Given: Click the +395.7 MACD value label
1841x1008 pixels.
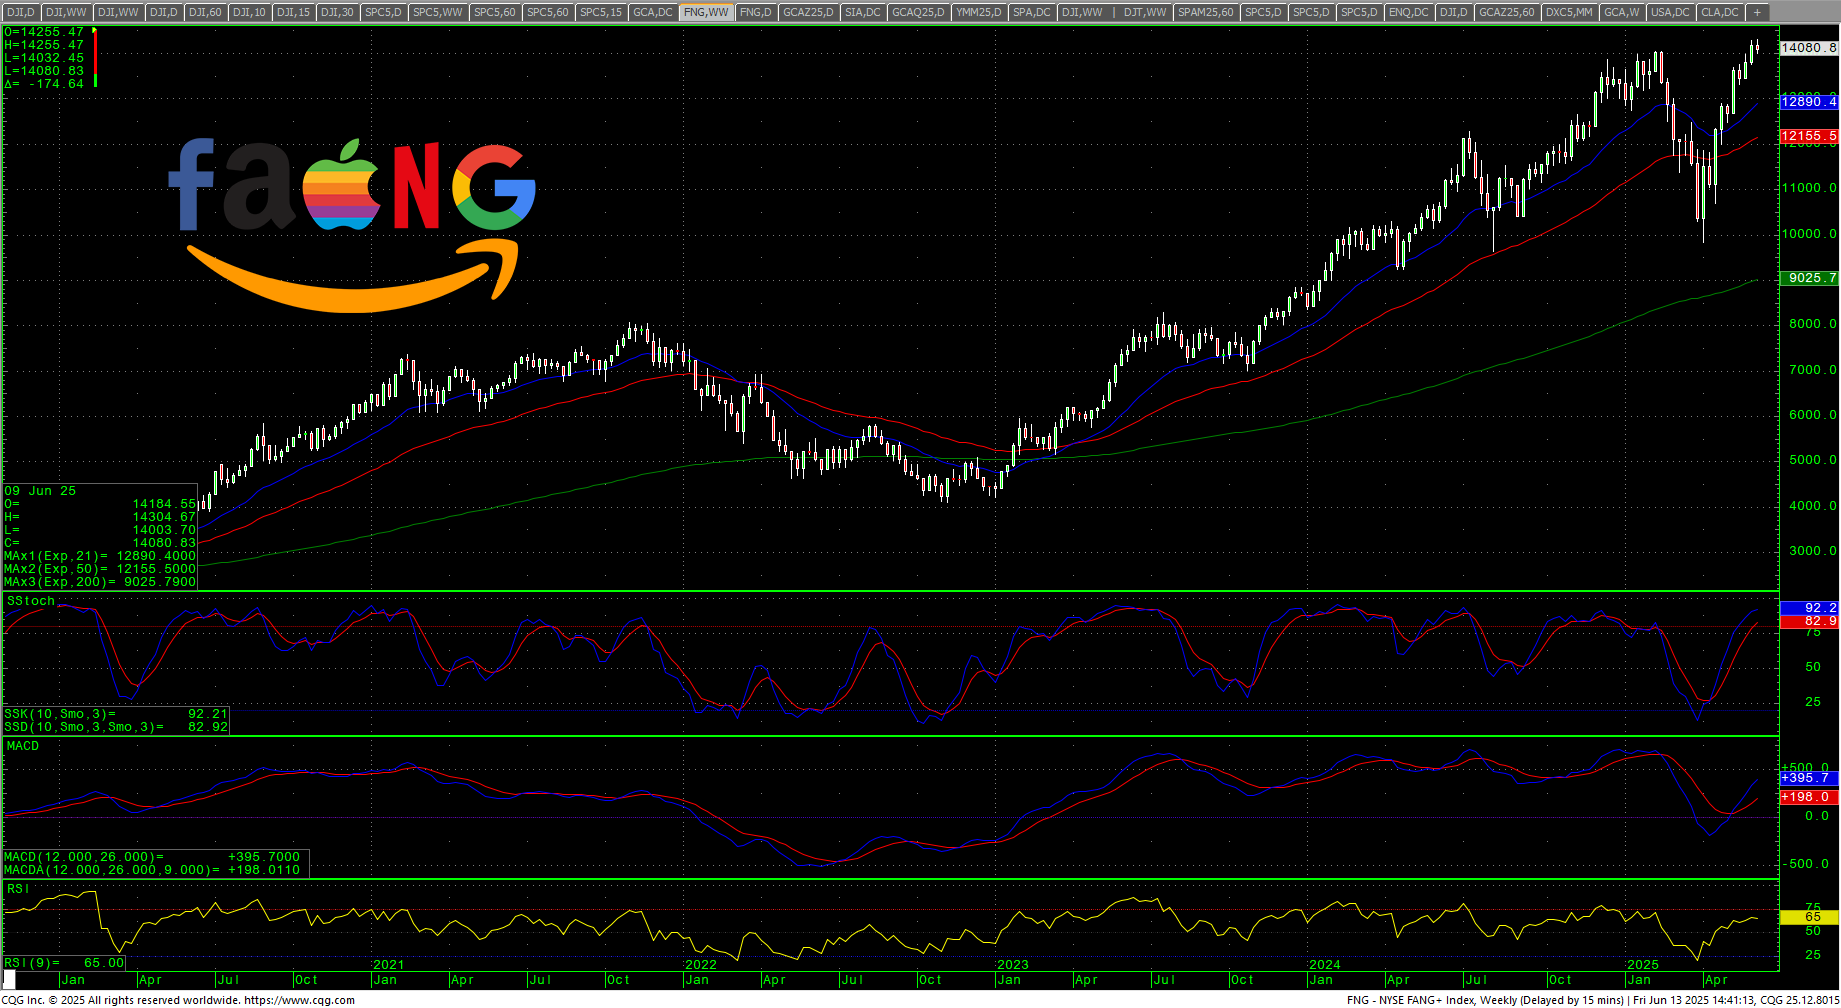Looking at the screenshot, I should (x=1809, y=778).
